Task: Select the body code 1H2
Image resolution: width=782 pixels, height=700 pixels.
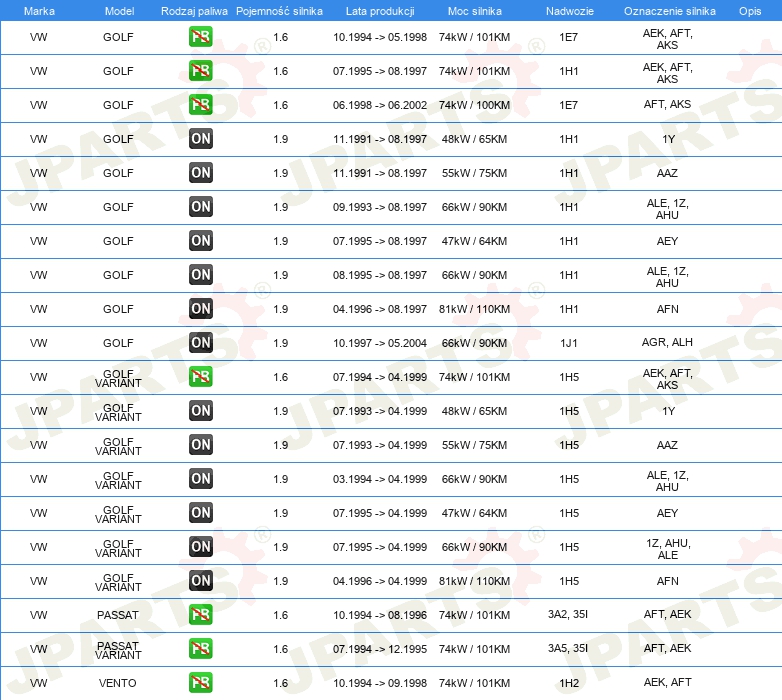Action: click(x=569, y=683)
